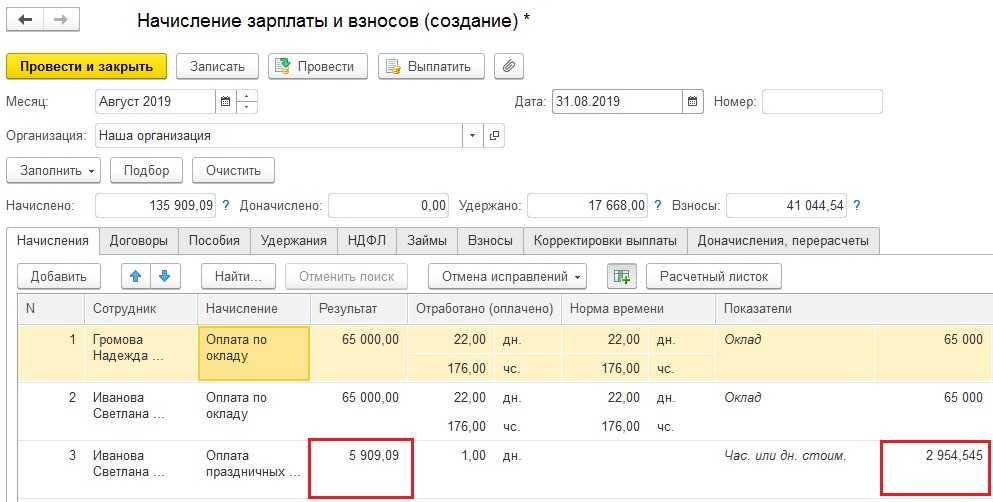Image resolution: width=993 pixels, height=502 pixels.
Task: Open the calendar picker for Дата
Action: (692, 101)
